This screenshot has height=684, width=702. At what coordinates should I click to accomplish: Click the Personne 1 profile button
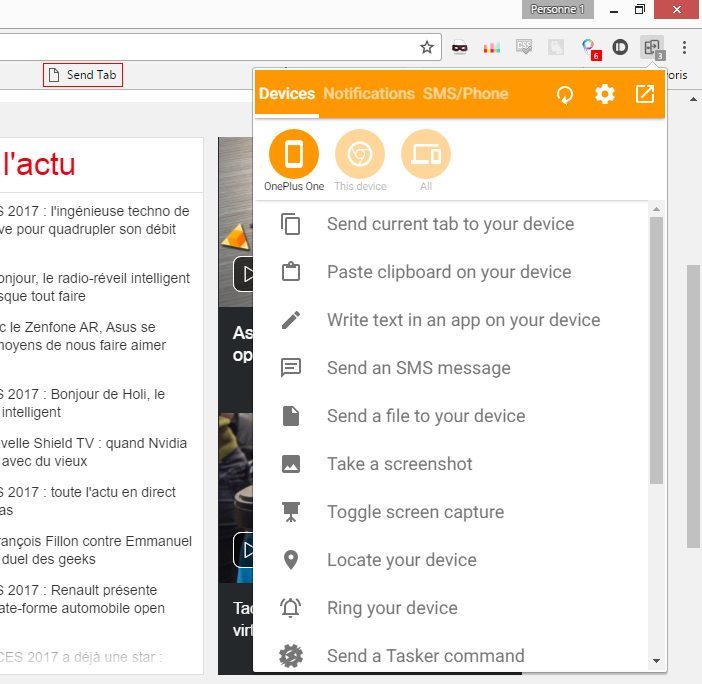[557, 9]
